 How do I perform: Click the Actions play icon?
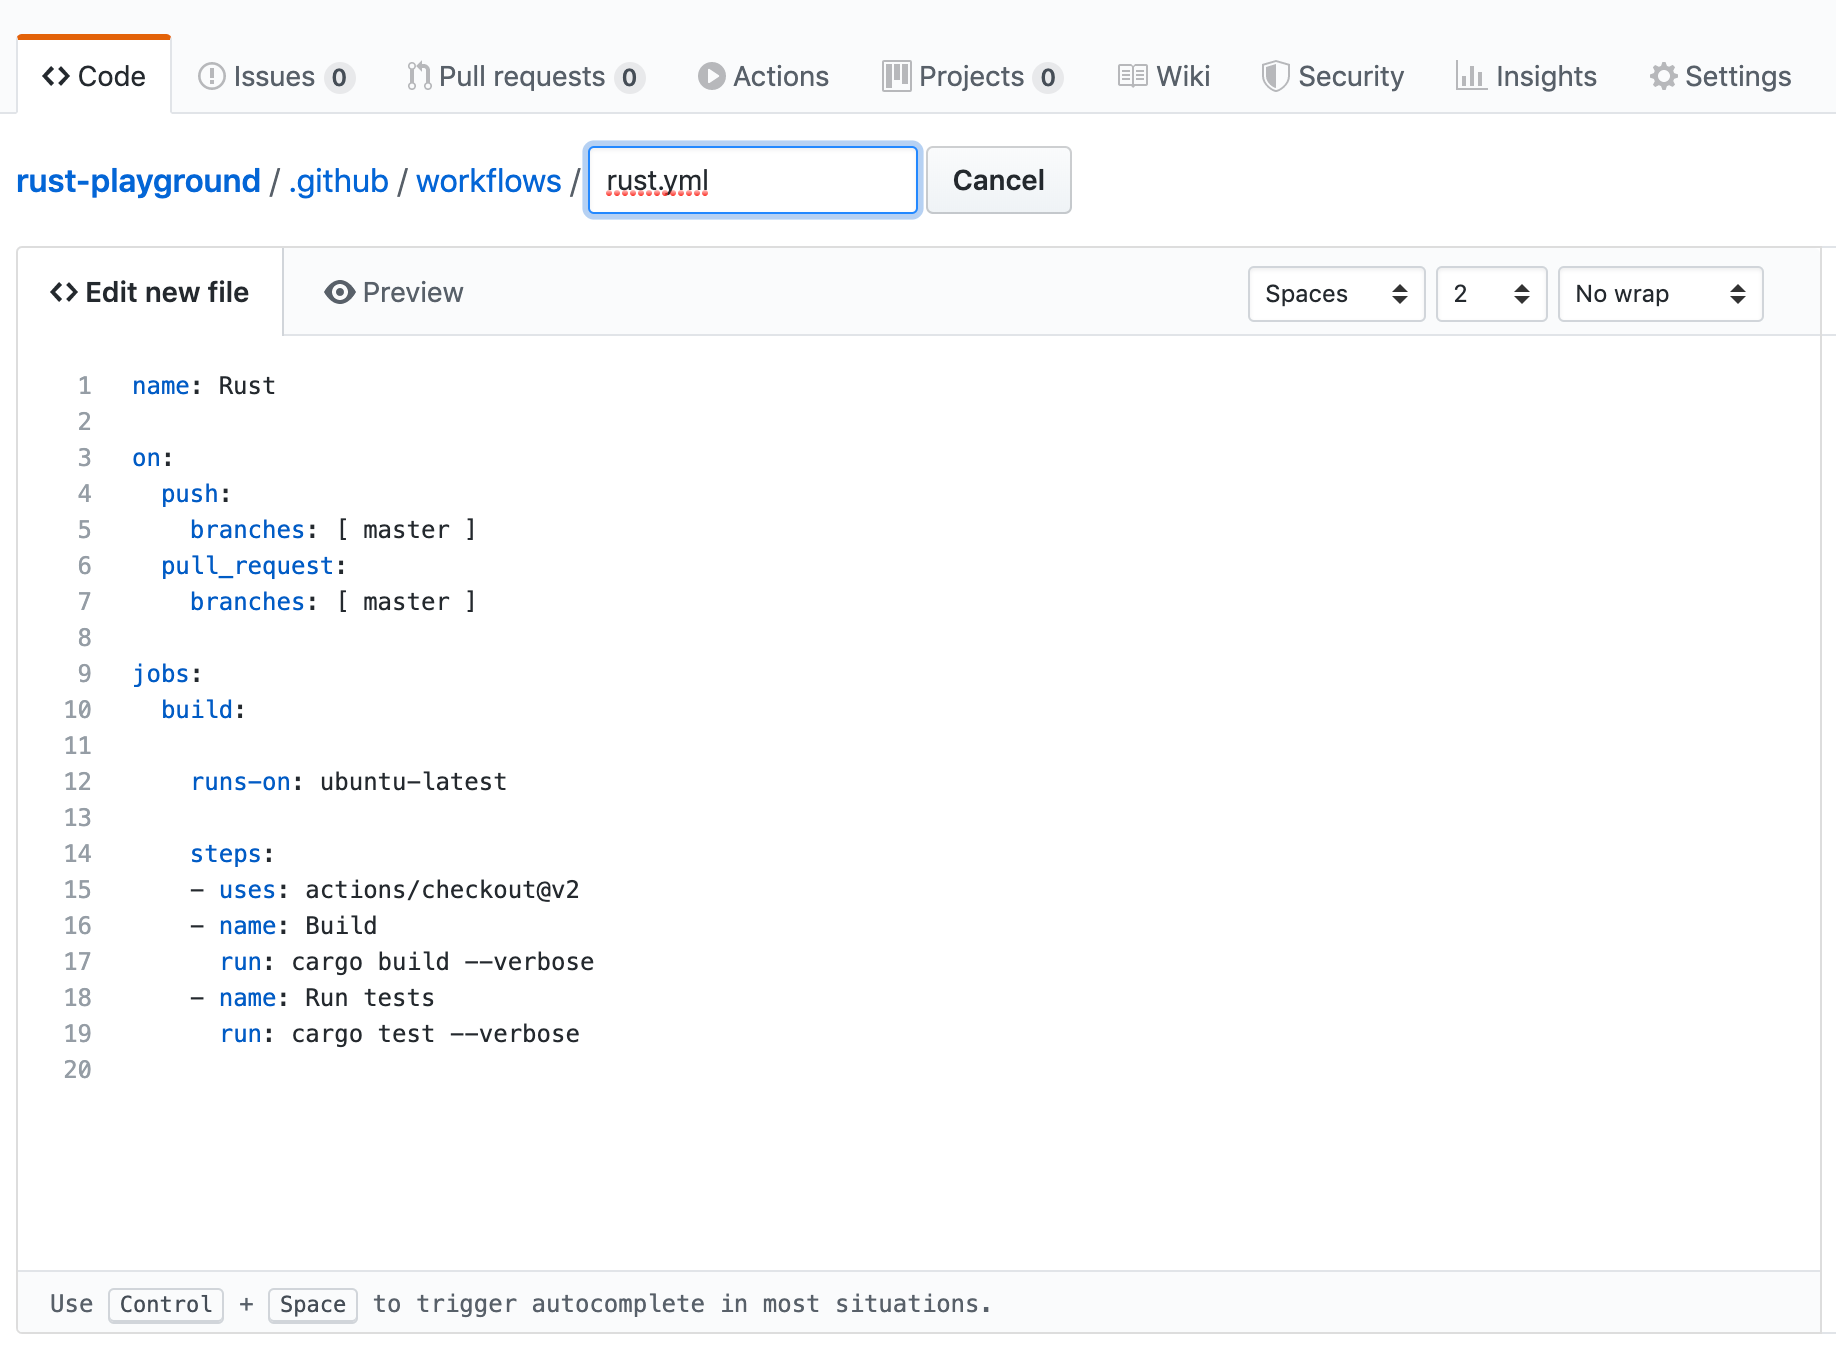[711, 76]
